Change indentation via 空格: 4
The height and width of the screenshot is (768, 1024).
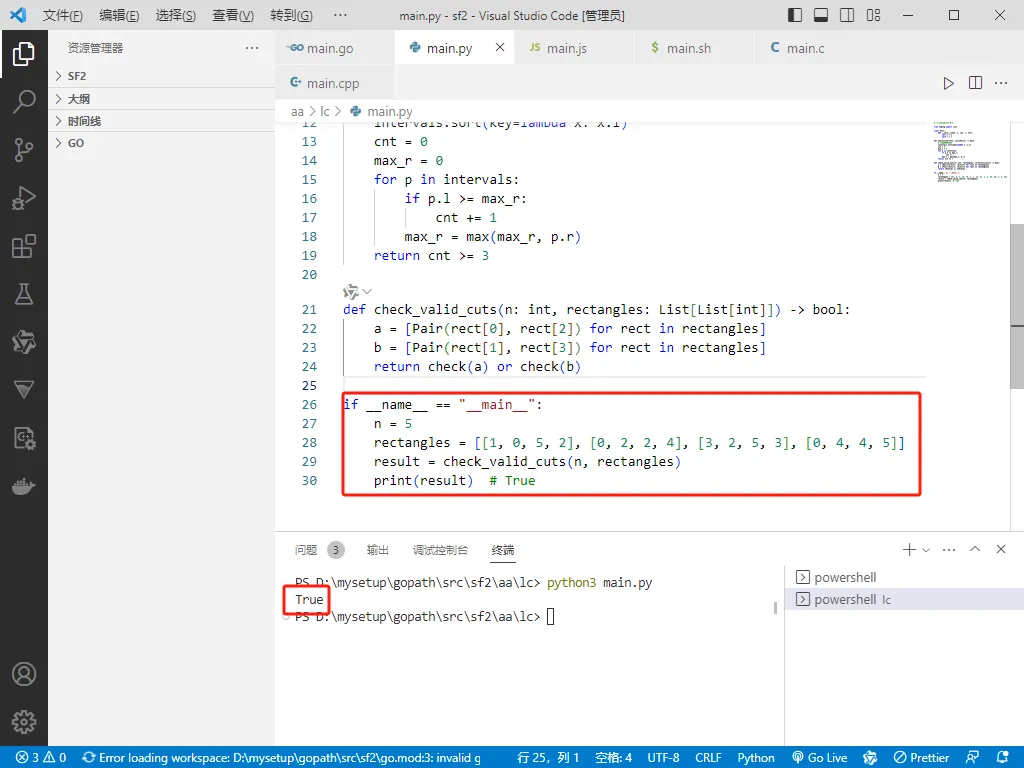(613, 758)
